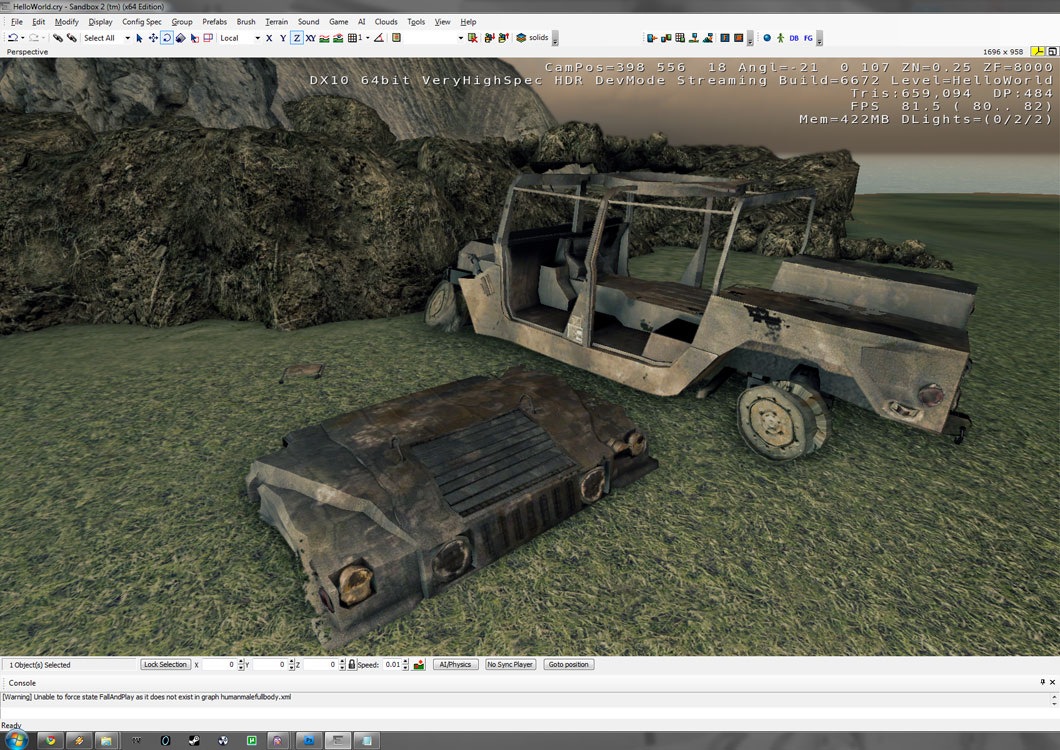Click the Redo arrow icon
Screen dimensions: 1060x750
click(x=33, y=38)
